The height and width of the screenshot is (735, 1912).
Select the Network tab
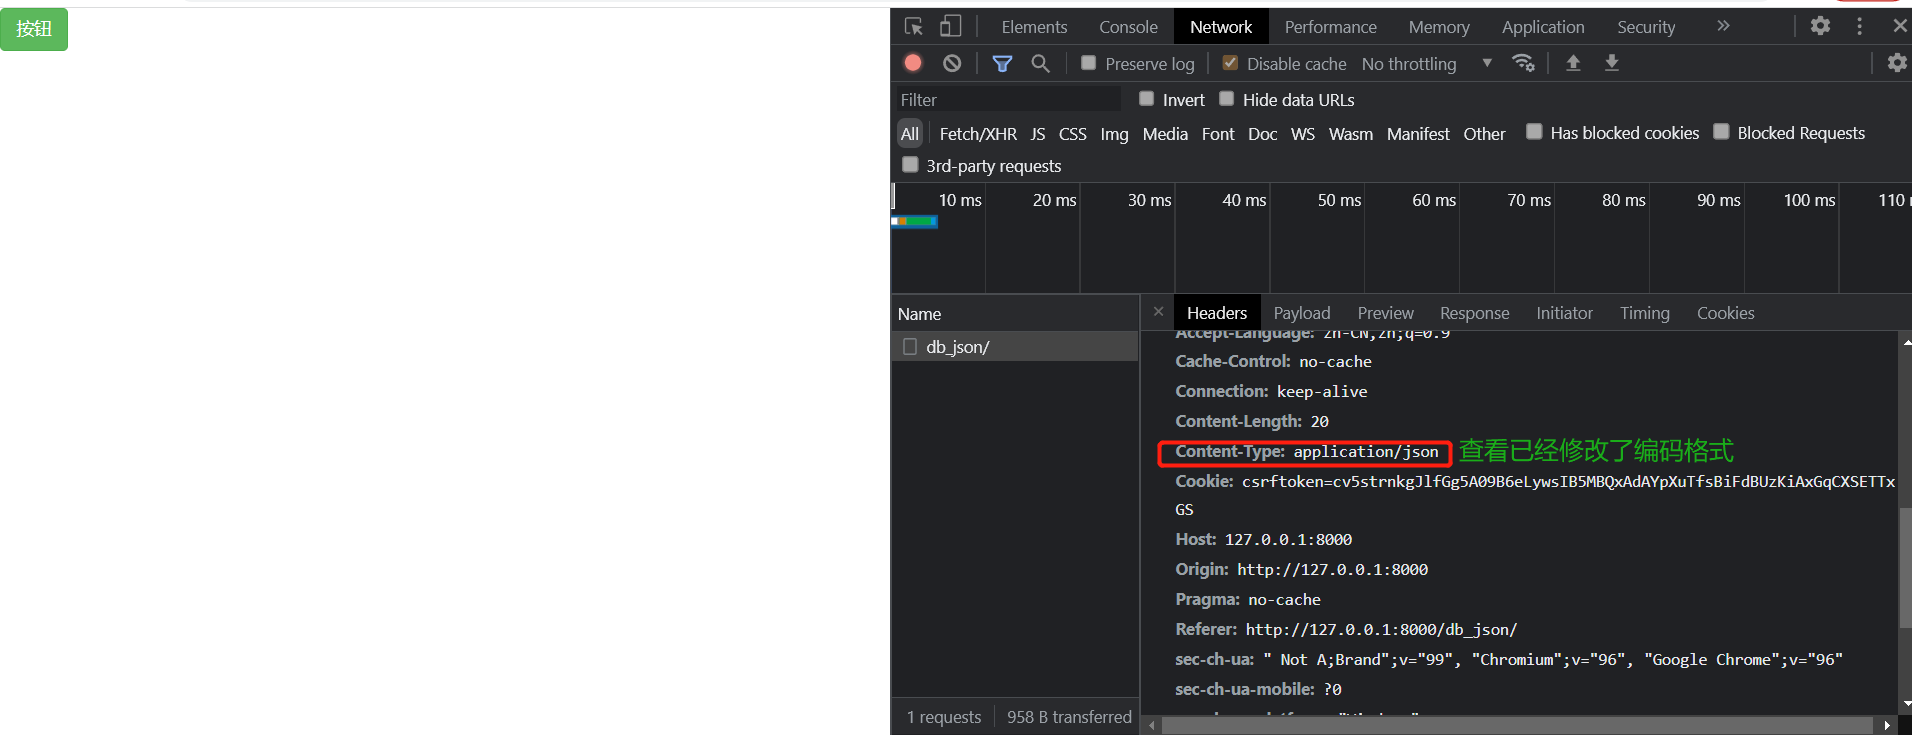(1221, 27)
